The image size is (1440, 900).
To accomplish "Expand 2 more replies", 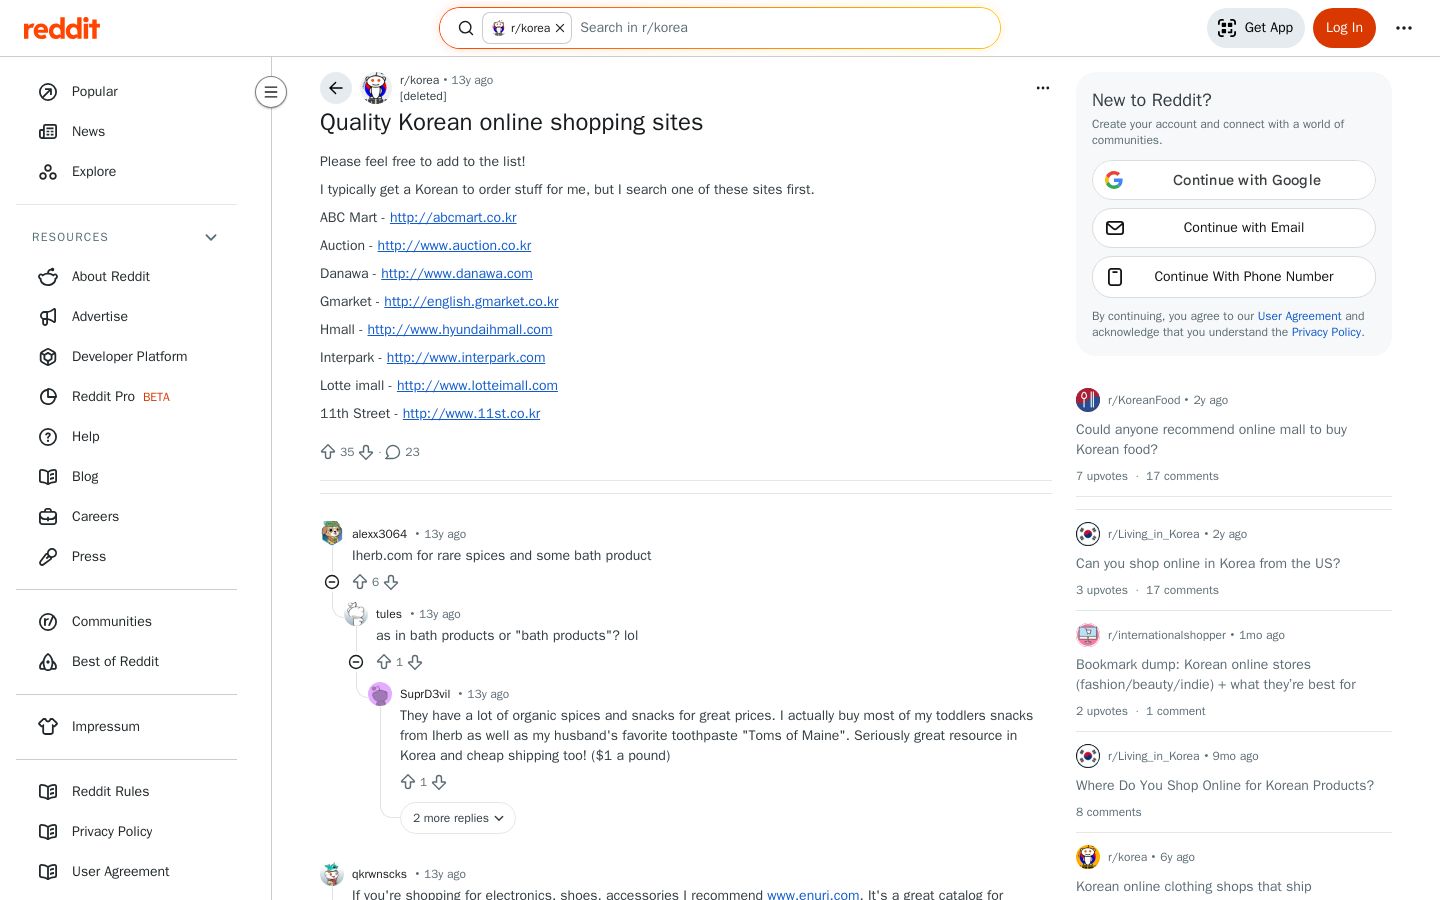I will 458,818.
